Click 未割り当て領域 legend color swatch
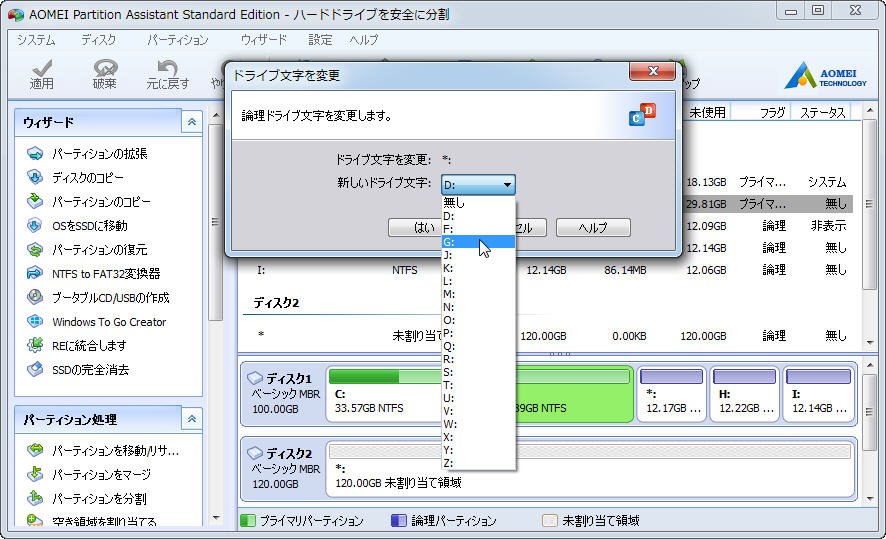 pyautogui.click(x=550, y=520)
